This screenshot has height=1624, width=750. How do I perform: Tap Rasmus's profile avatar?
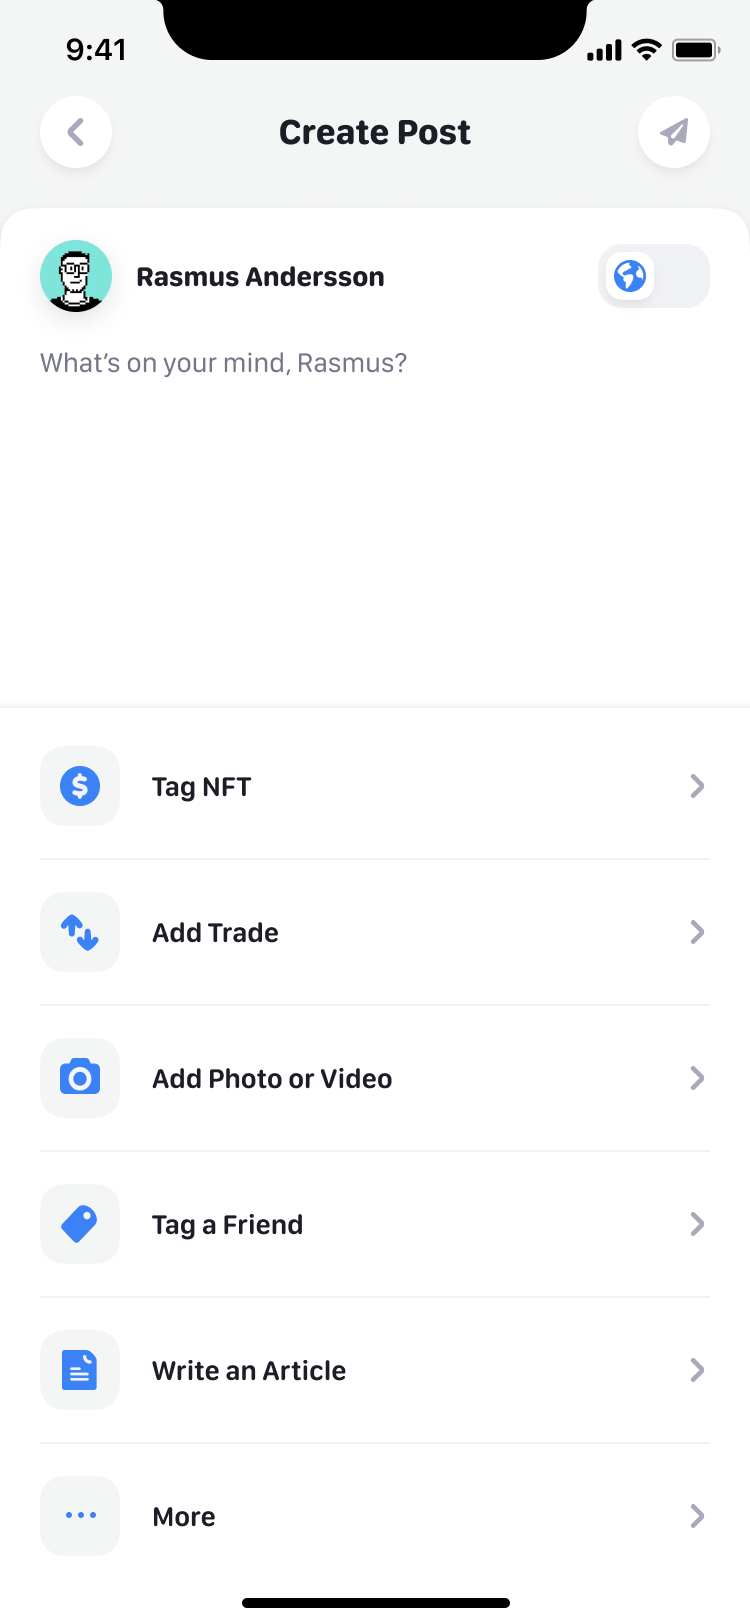(x=76, y=276)
